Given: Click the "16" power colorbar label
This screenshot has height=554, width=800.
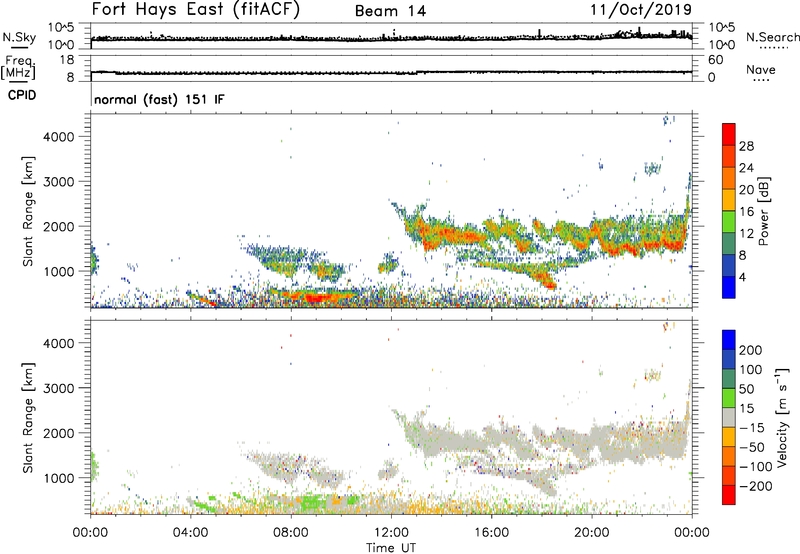Looking at the screenshot, I should (746, 212).
